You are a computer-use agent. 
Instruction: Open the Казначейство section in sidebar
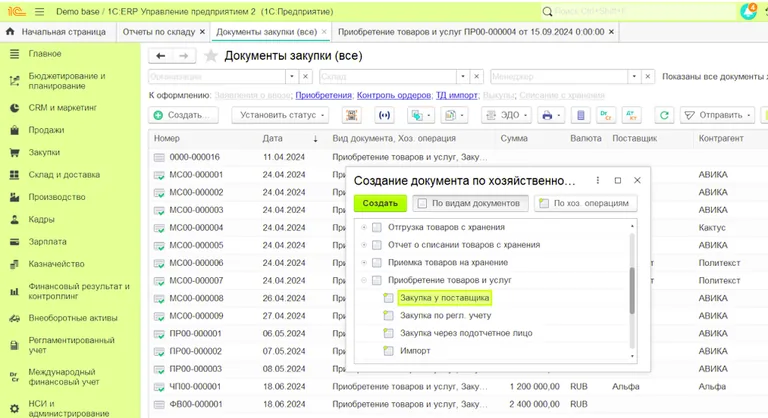[56, 264]
